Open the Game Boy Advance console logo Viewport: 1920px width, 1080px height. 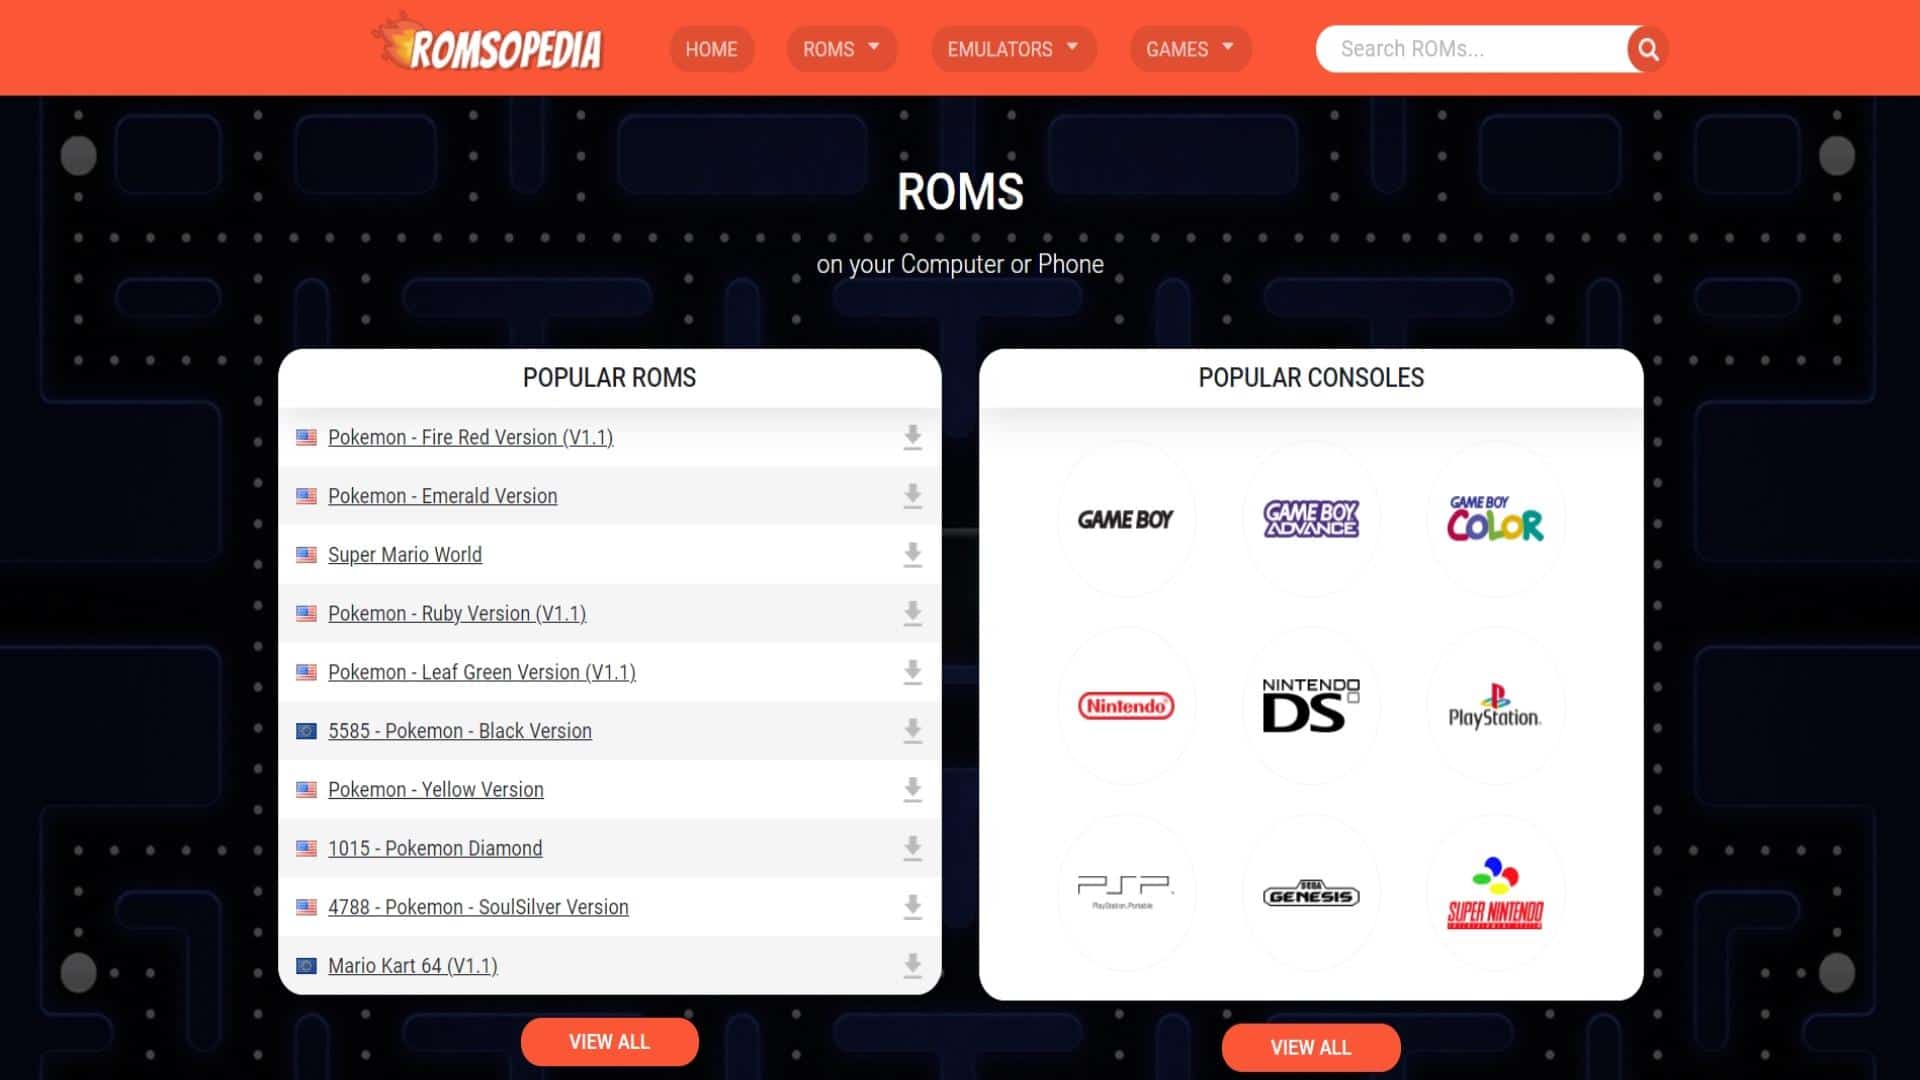[x=1311, y=519]
